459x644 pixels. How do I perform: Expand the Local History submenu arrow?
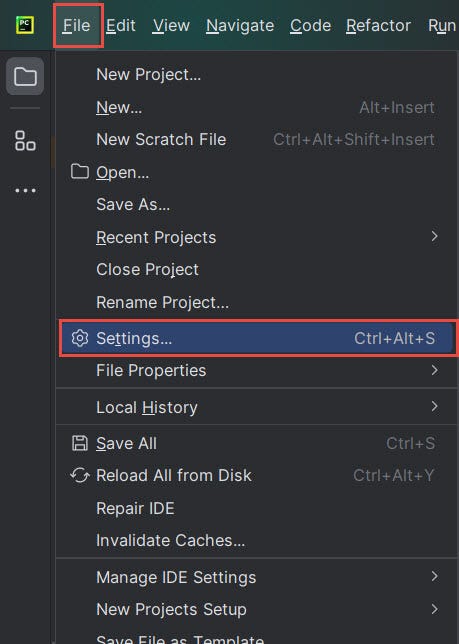[434, 407]
